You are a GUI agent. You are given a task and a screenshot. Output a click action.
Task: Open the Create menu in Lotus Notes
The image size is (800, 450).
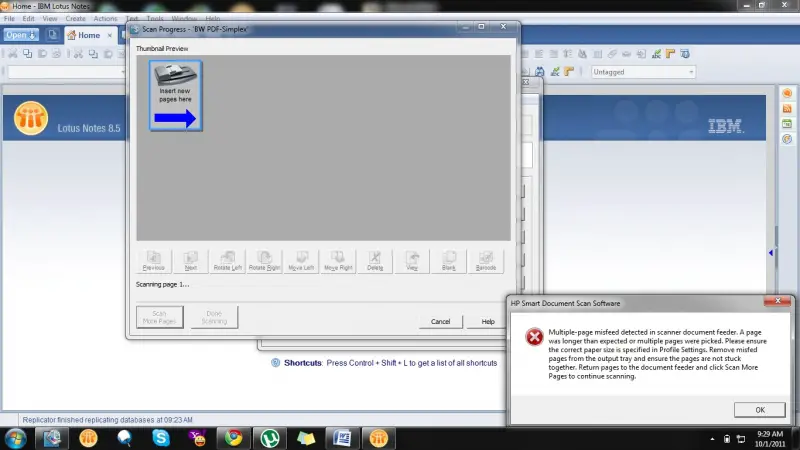pos(76,18)
